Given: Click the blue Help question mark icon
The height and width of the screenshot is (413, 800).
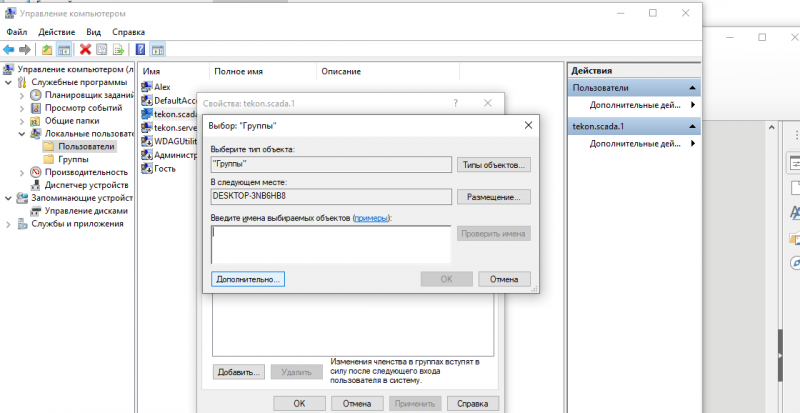Looking at the screenshot, I should (141, 49).
